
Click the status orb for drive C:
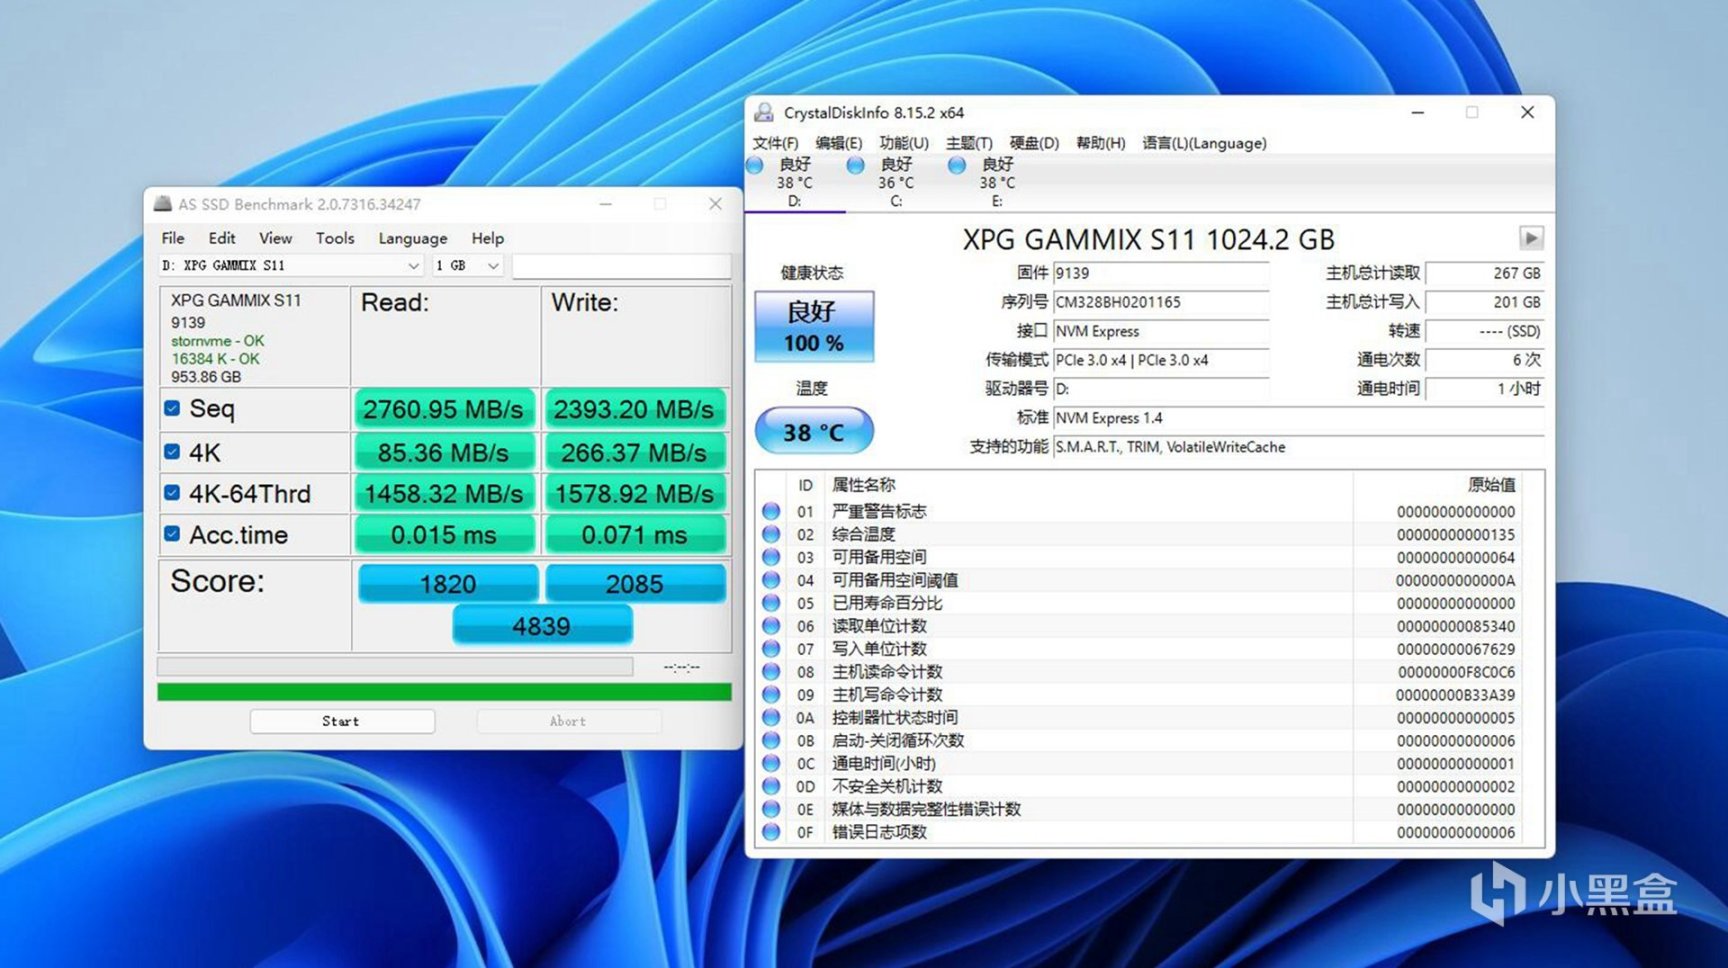tap(856, 165)
